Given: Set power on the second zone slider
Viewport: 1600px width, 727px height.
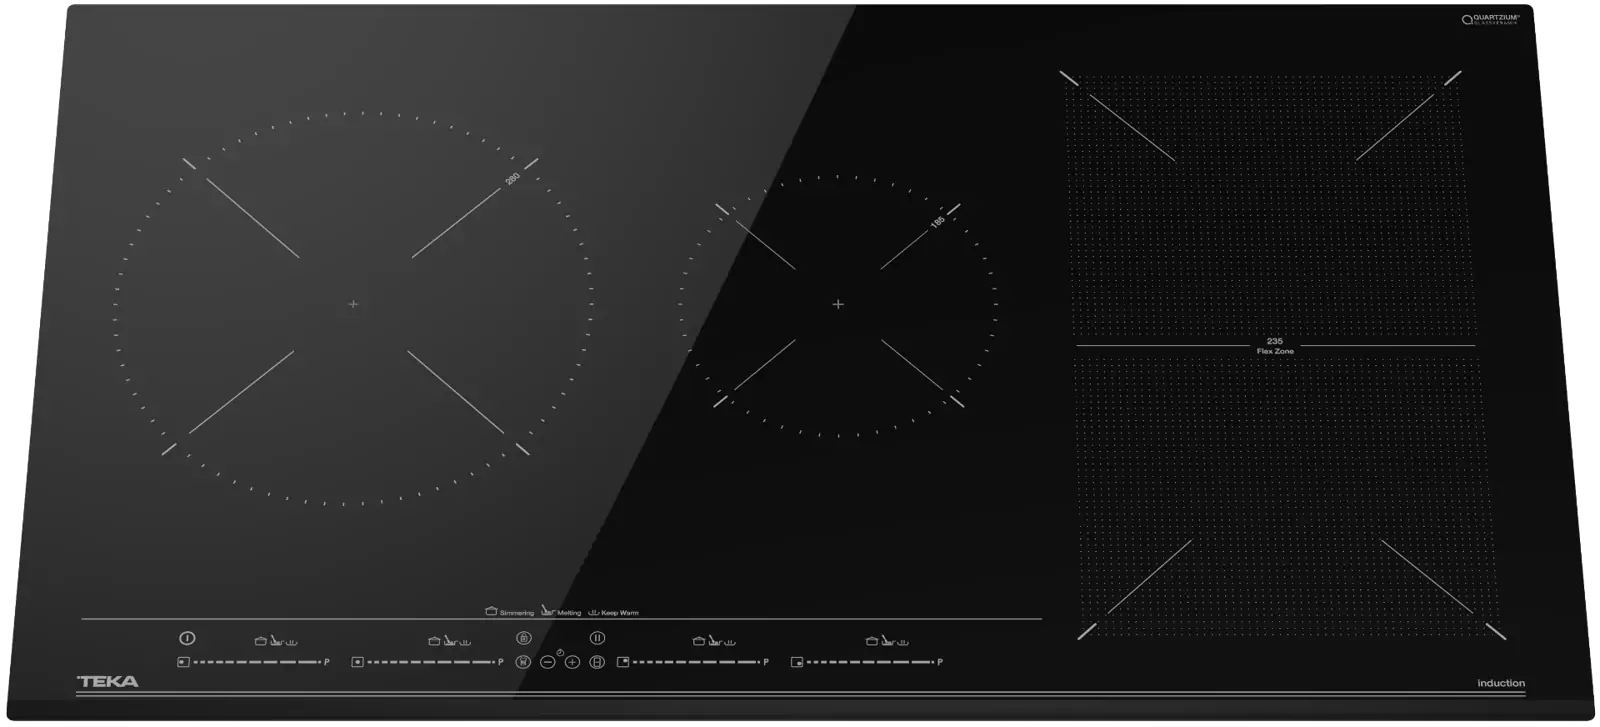Looking at the screenshot, I should pyautogui.click(x=430, y=662).
